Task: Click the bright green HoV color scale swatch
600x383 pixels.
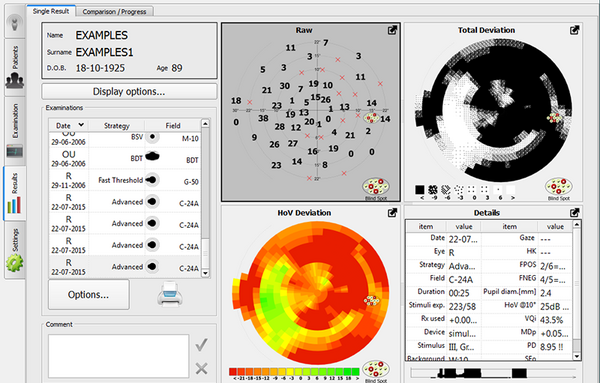Action: pos(355,371)
